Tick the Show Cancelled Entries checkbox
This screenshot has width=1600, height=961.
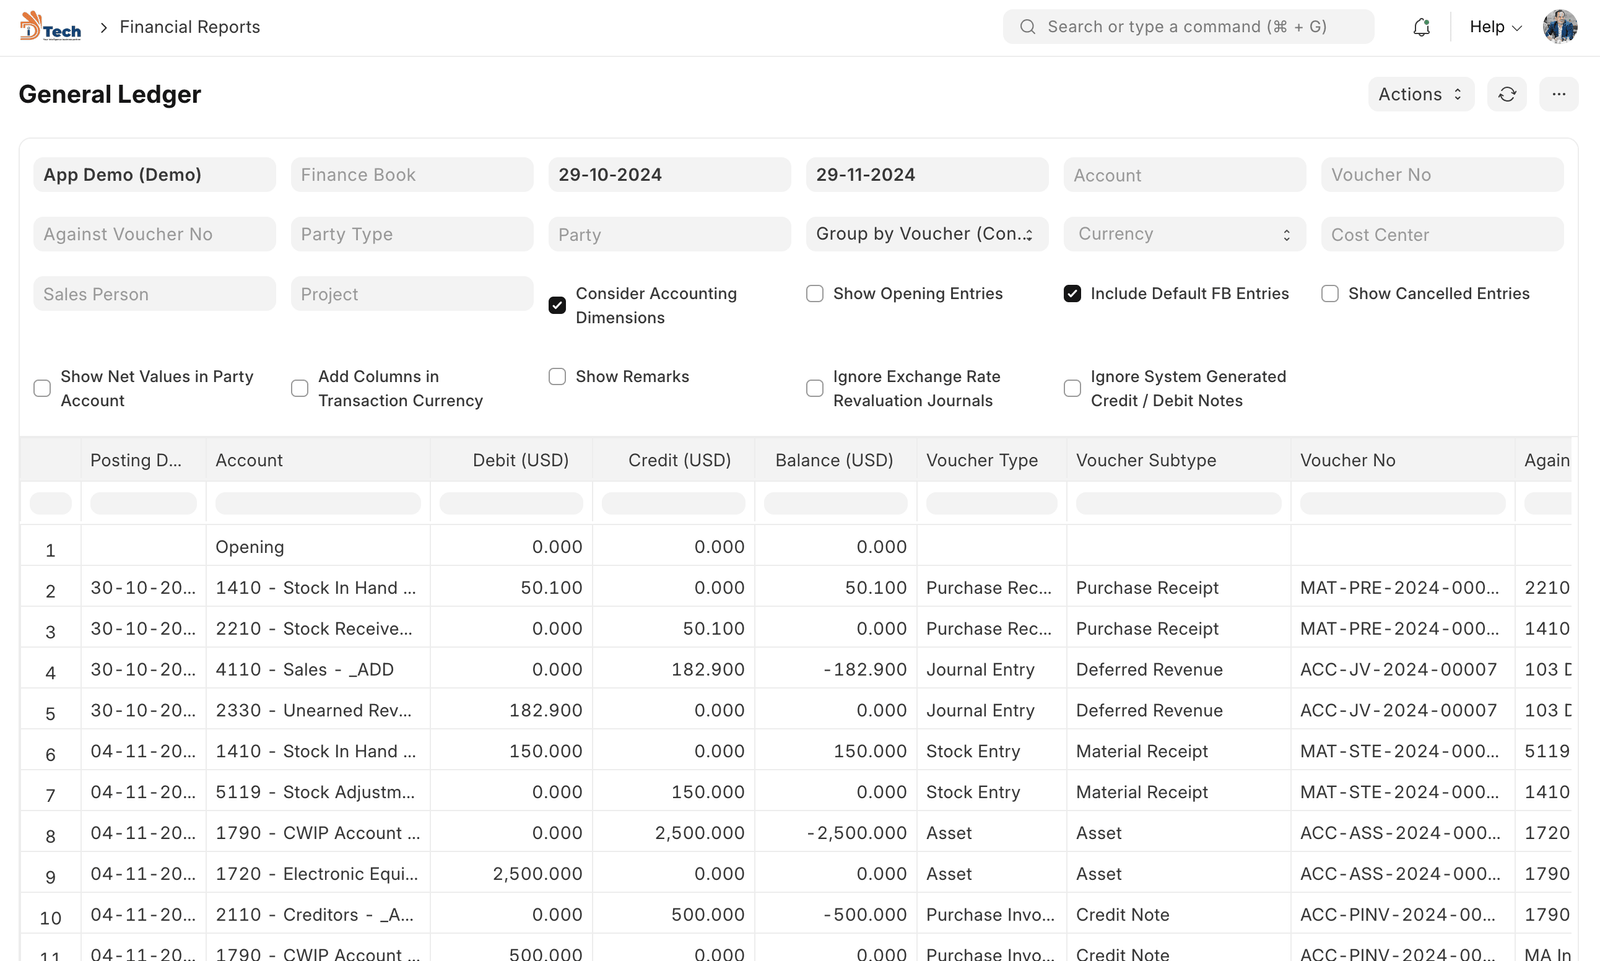click(1330, 294)
